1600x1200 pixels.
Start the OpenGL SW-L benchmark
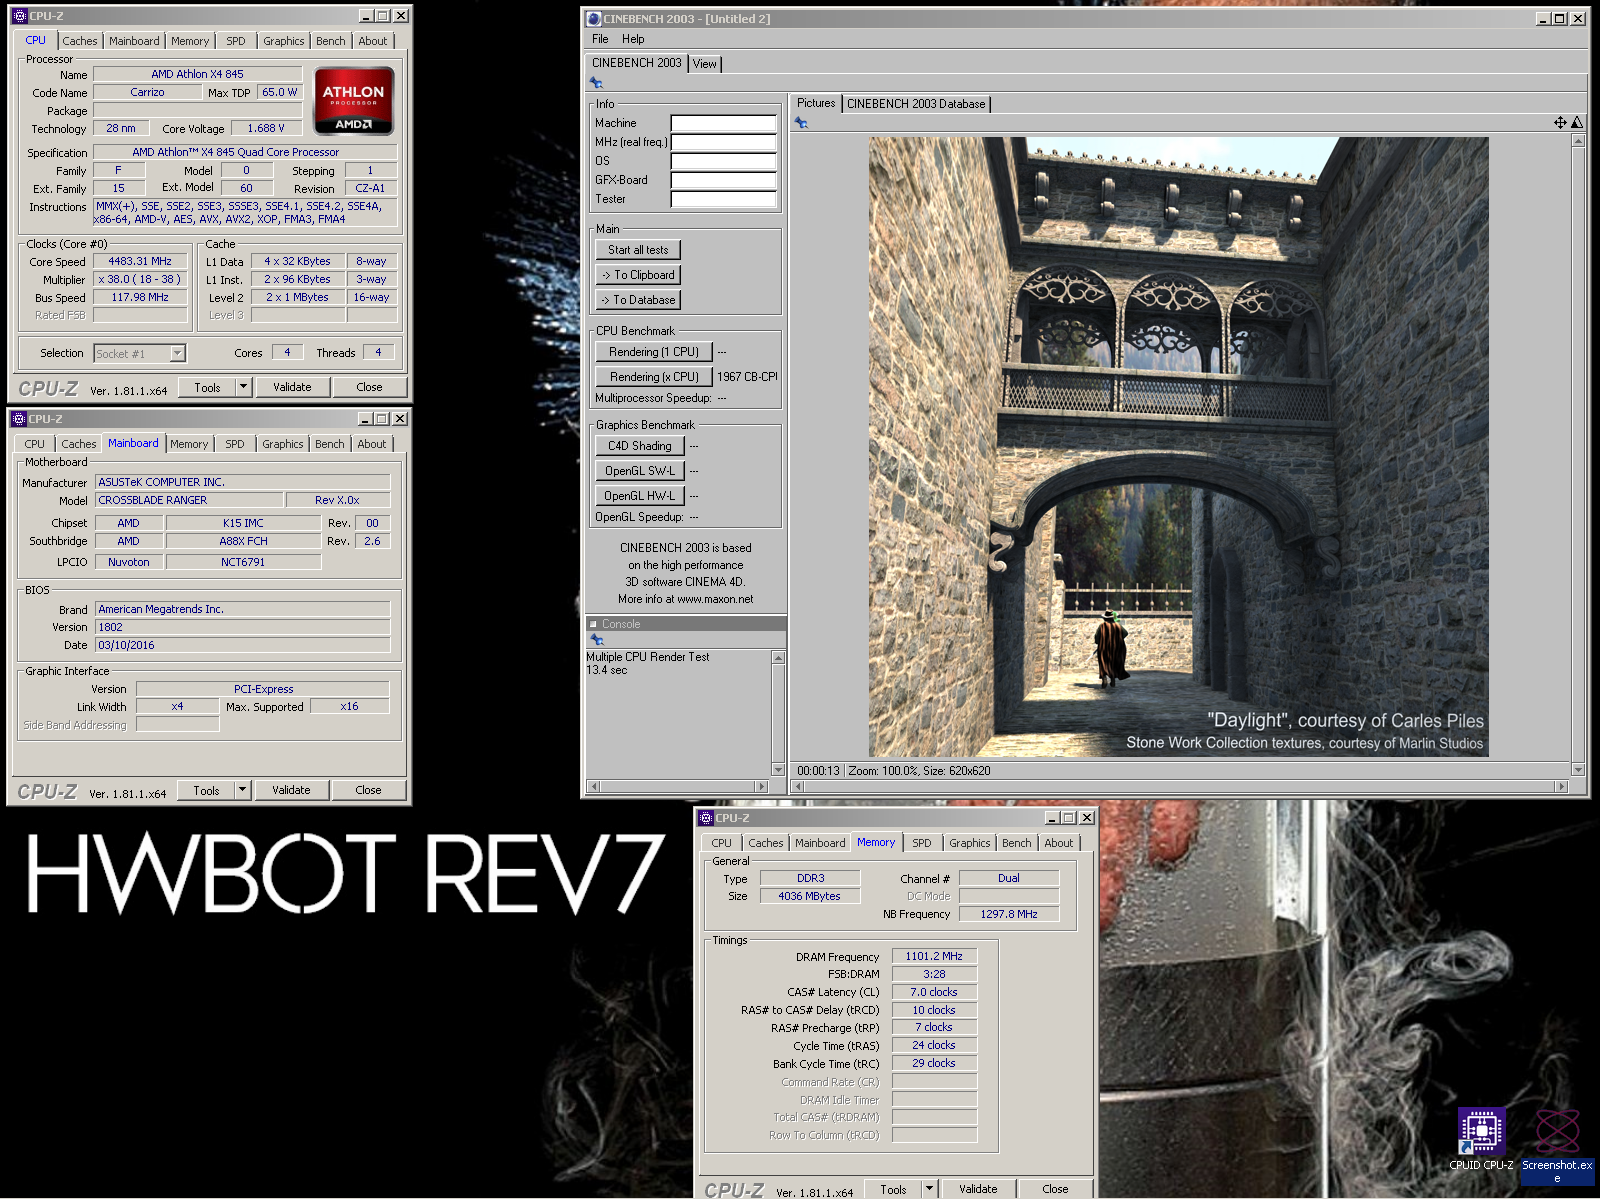(640, 471)
